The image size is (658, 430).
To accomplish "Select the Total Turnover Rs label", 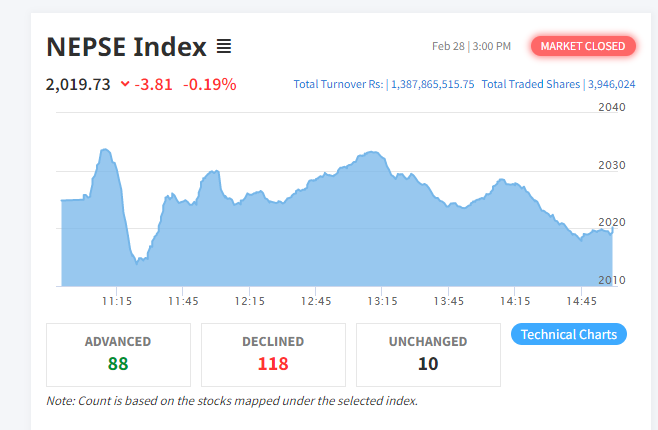I will point(338,84).
